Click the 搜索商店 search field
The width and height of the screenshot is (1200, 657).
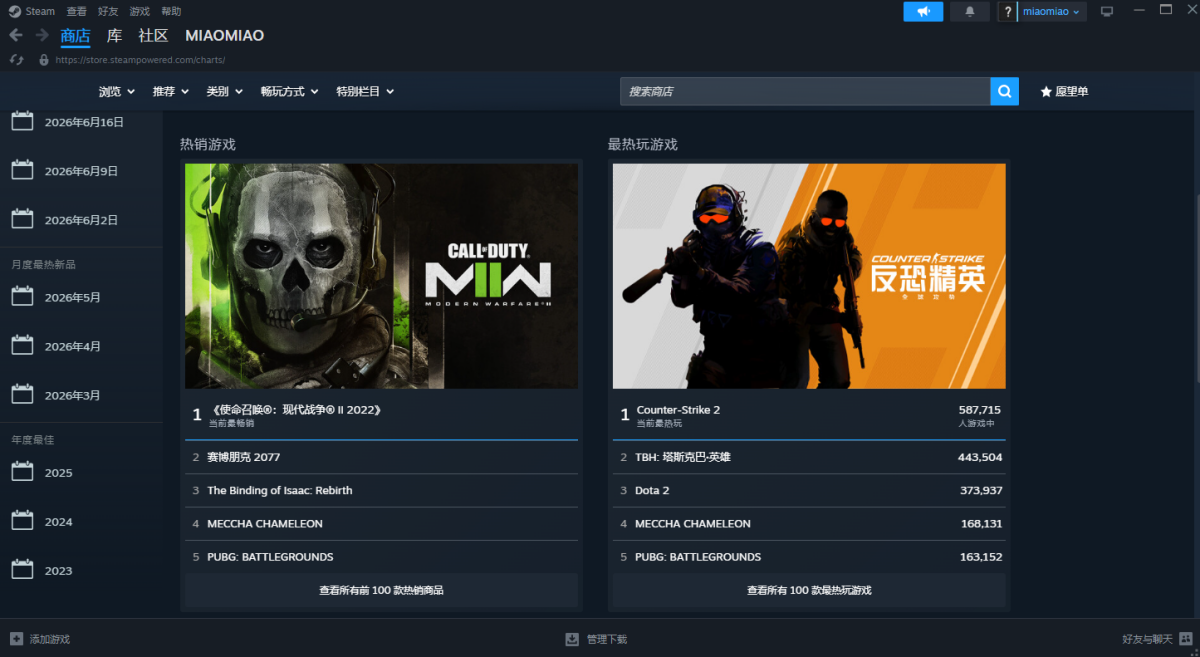point(805,91)
